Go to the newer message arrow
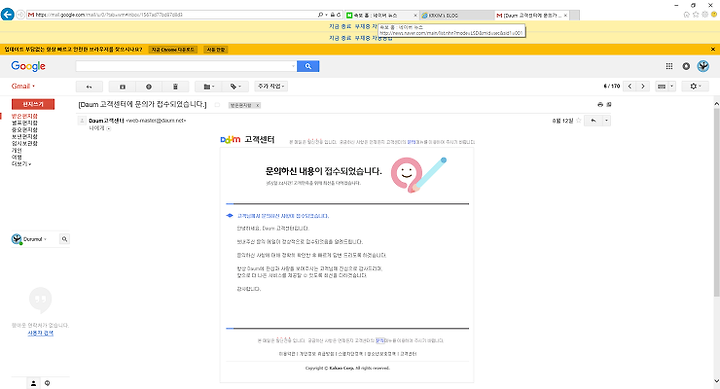Screen dimensions: 720x389 pyautogui.click(x=630, y=86)
